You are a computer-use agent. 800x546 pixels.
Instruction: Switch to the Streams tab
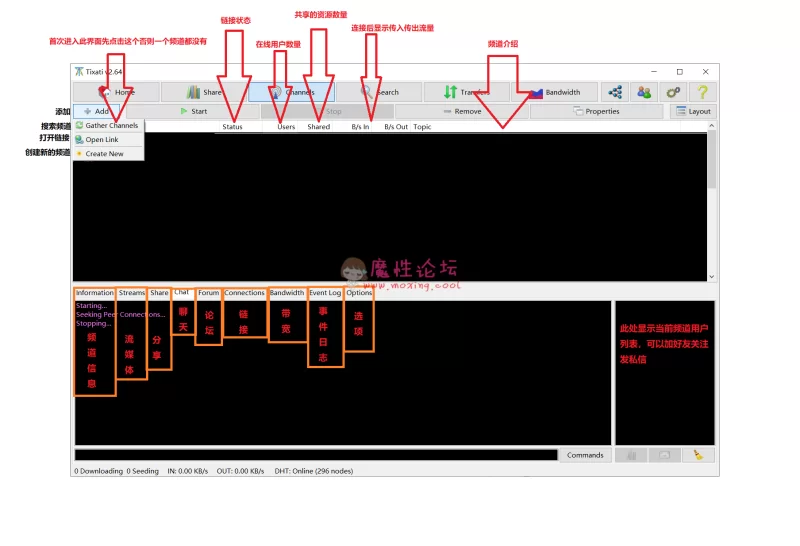(132, 293)
